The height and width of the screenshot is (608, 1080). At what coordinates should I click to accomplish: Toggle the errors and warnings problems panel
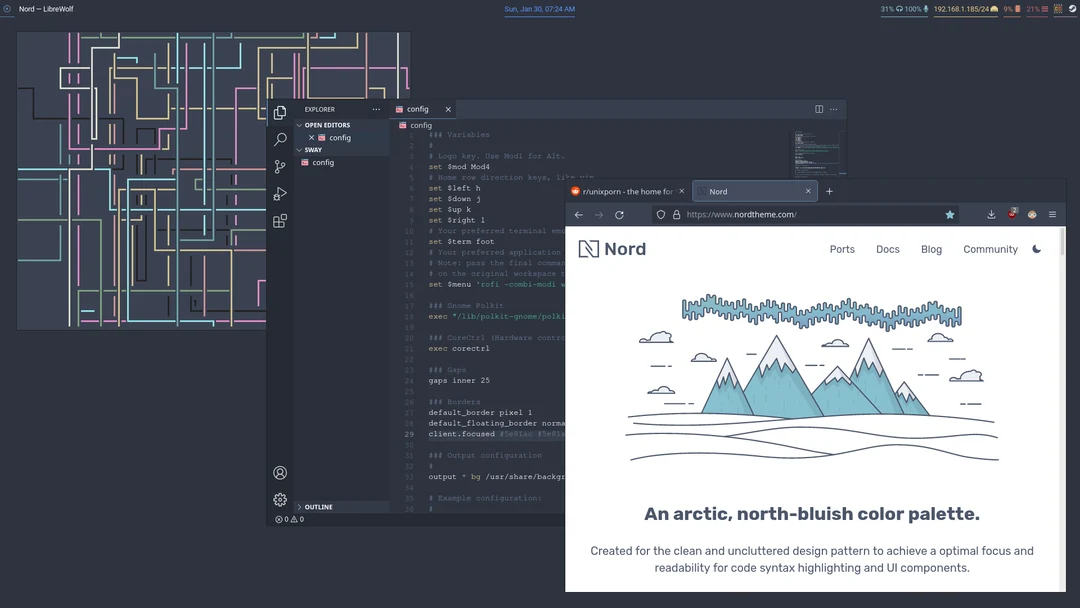point(289,520)
